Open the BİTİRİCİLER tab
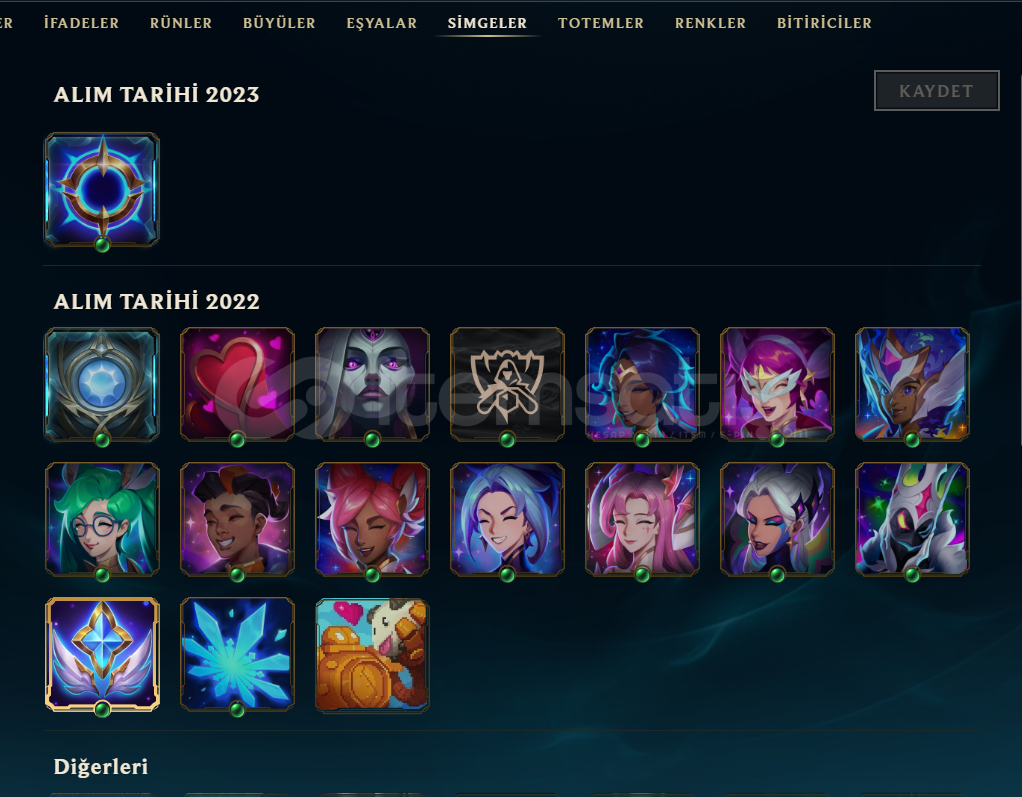This screenshot has height=797, width=1022. pos(825,23)
